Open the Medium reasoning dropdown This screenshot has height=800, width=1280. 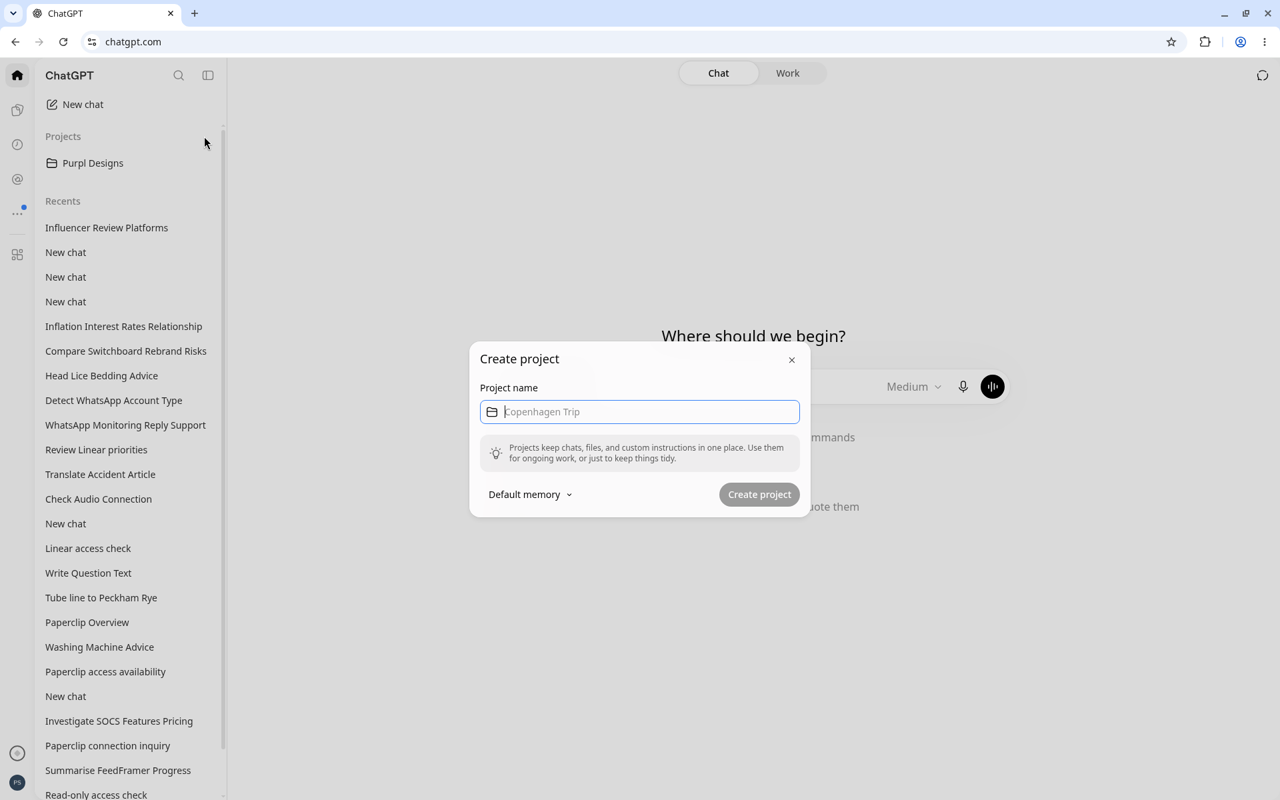[914, 387]
